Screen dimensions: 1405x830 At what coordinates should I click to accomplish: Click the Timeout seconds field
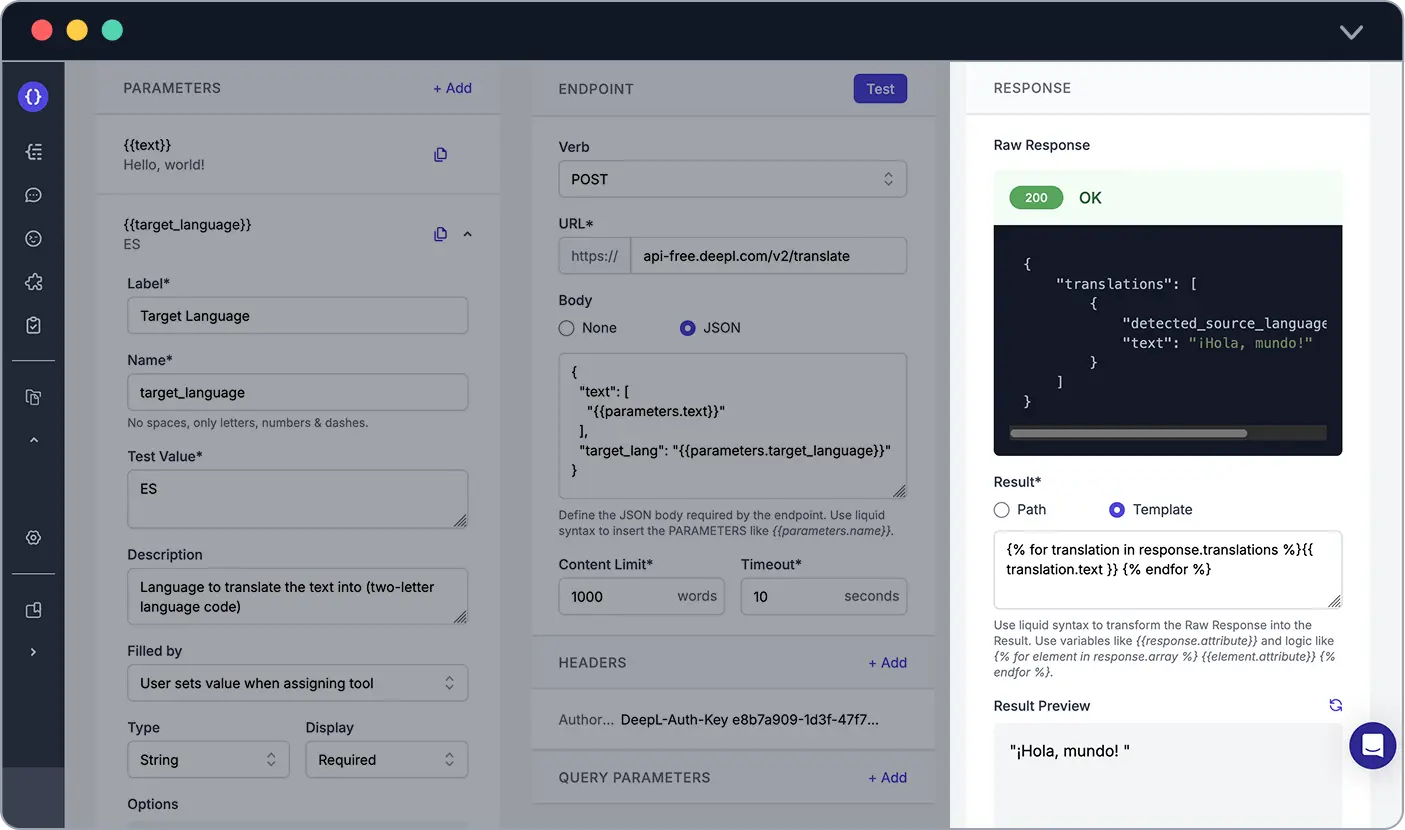coord(823,596)
